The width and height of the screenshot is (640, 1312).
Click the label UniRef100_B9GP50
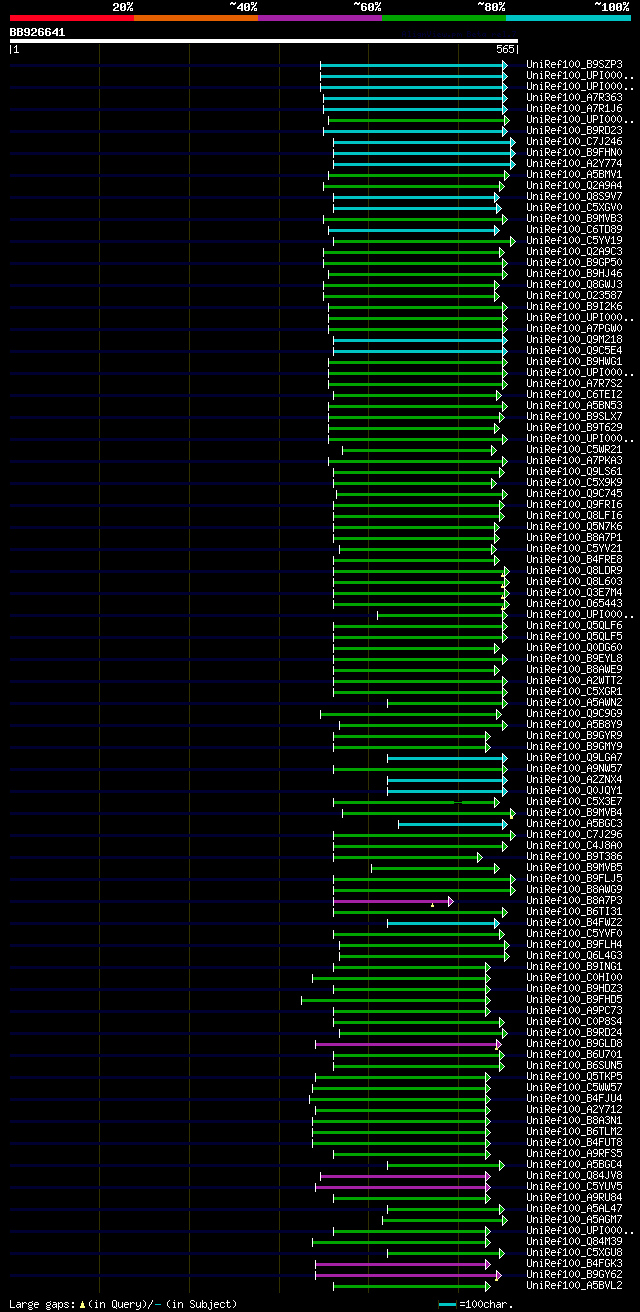(574, 263)
